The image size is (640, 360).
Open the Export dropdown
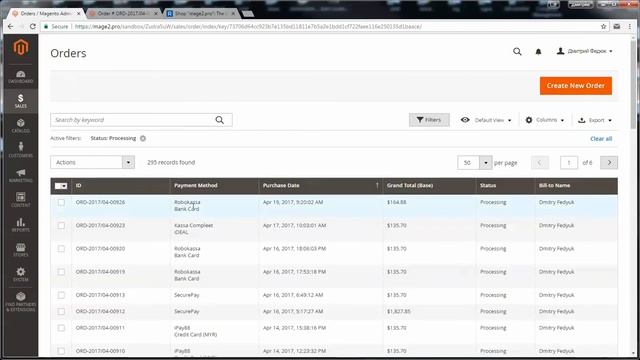(x=595, y=120)
